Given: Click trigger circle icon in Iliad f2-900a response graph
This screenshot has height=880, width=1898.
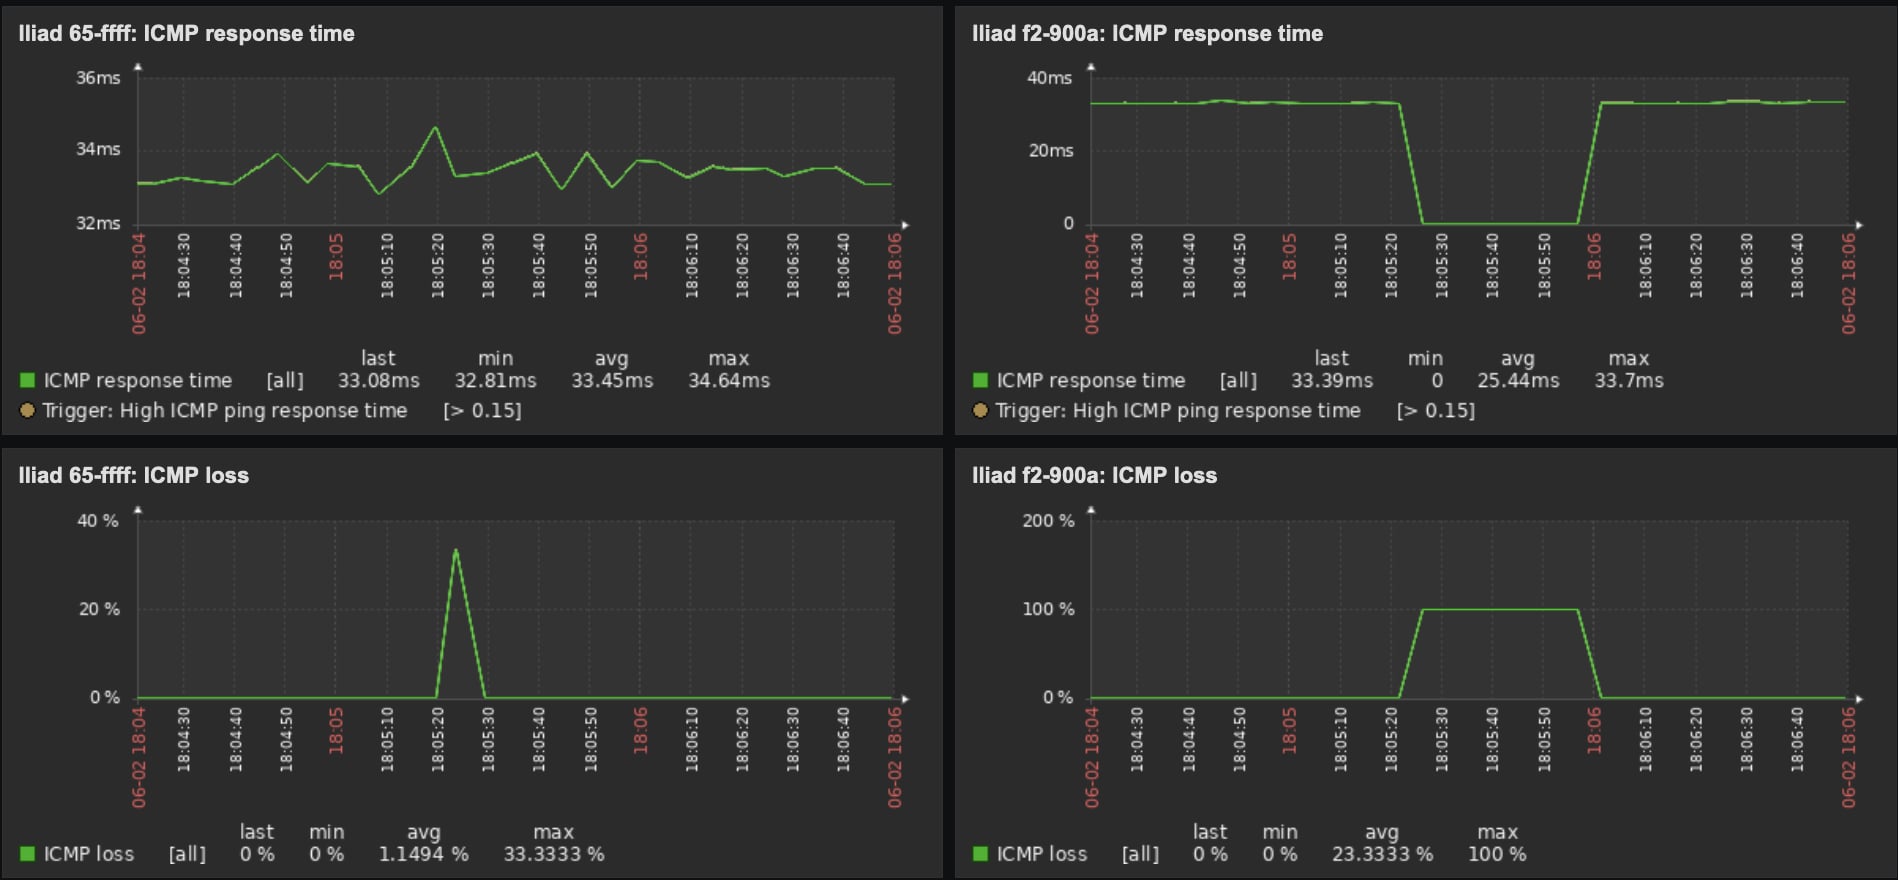Looking at the screenshot, I should point(981,410).
